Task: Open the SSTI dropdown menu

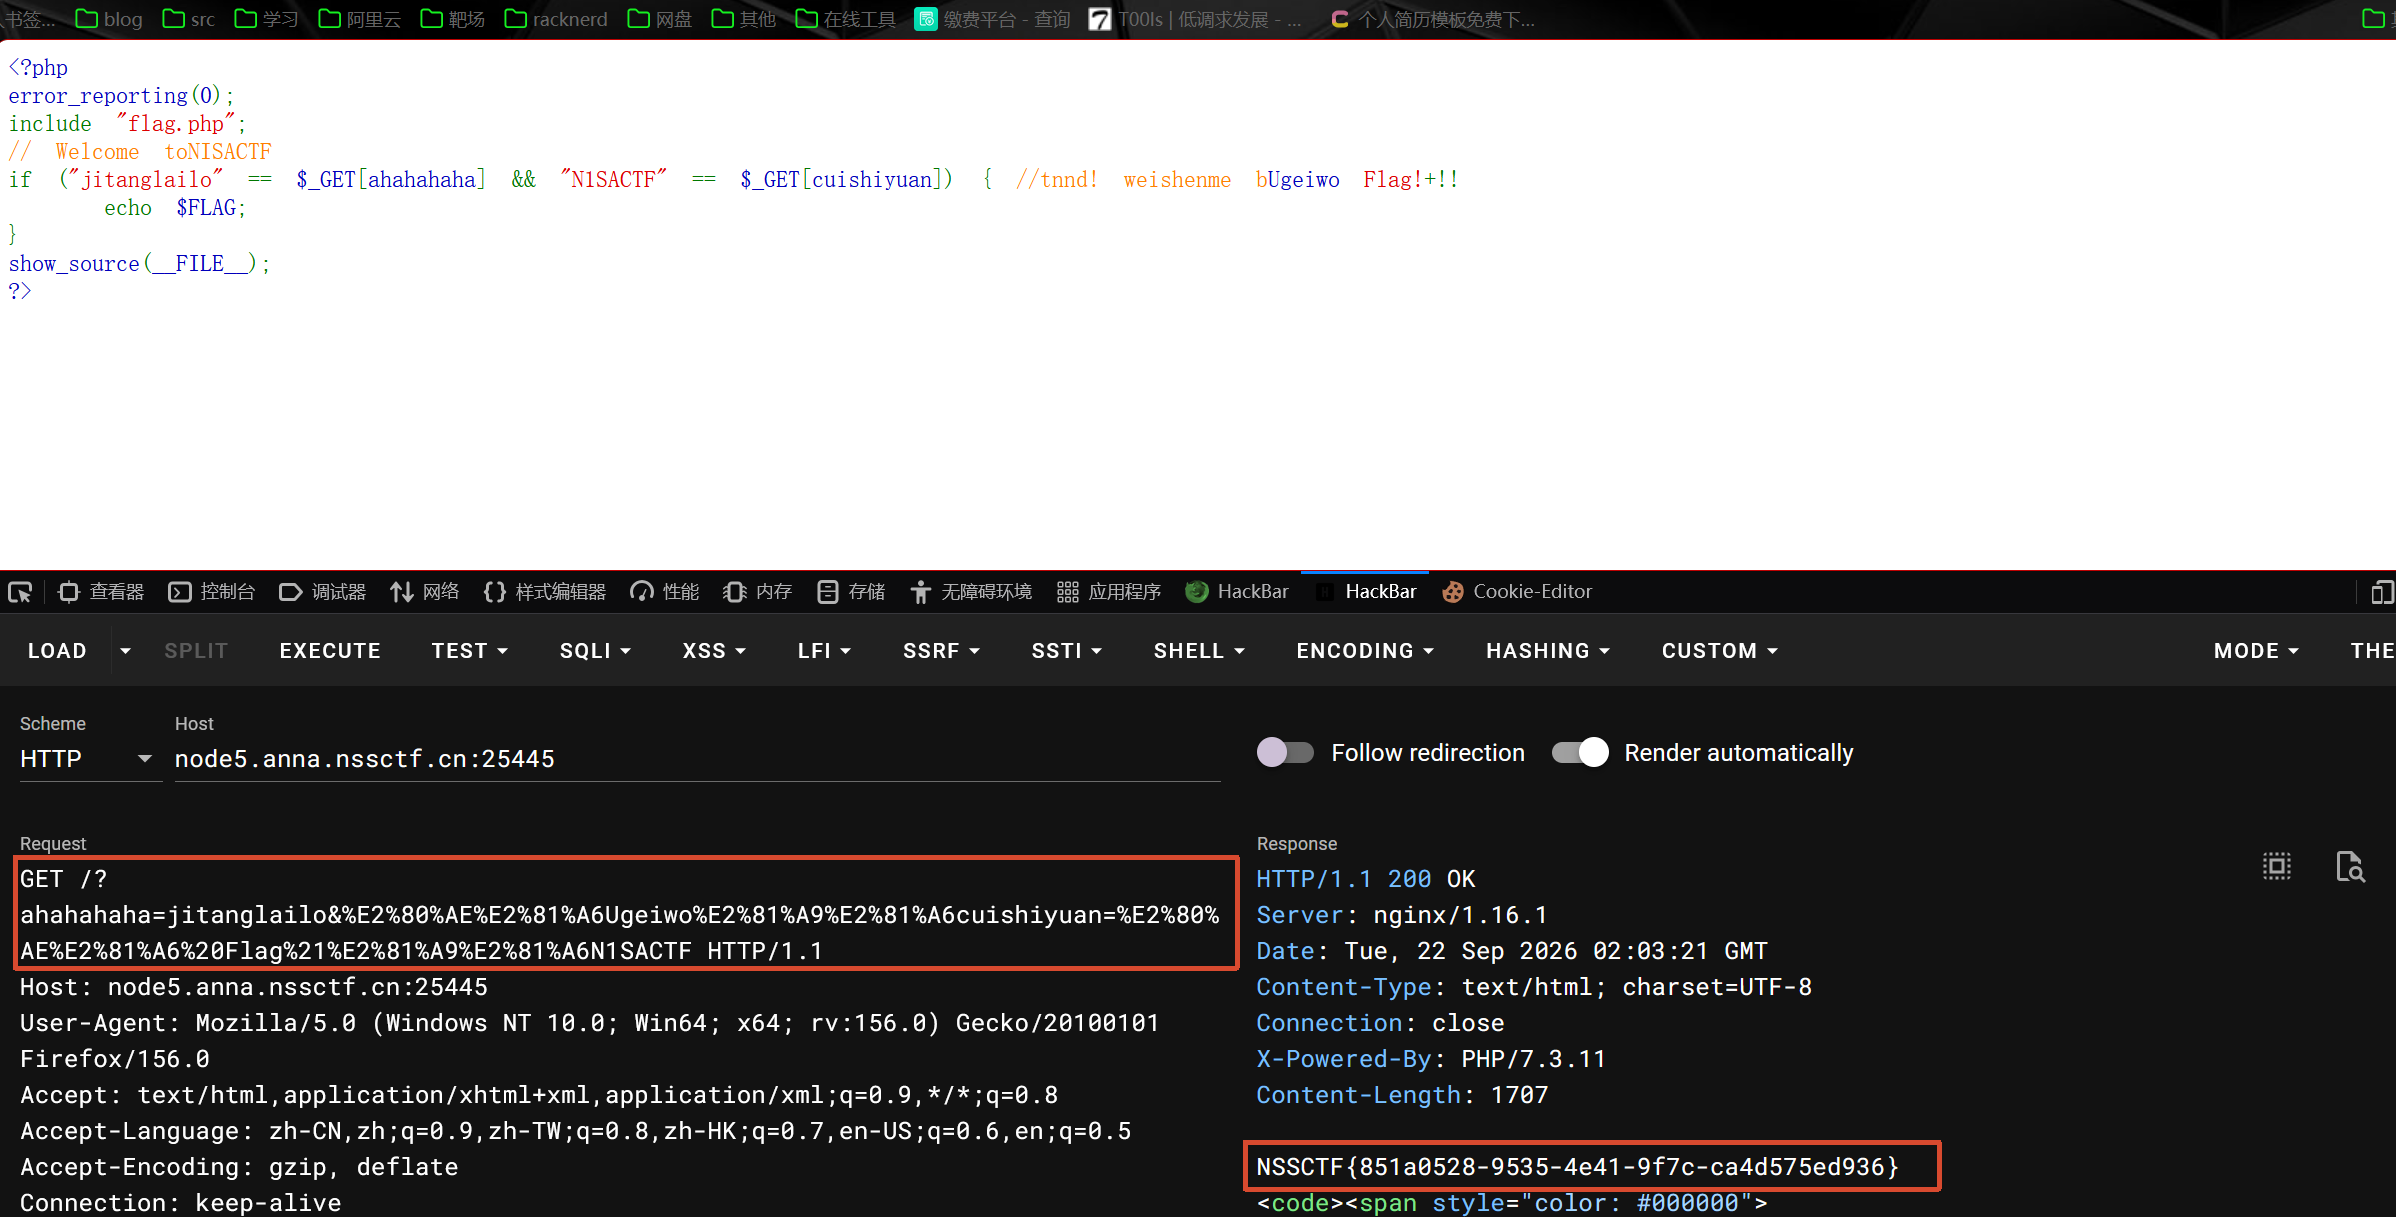Action: (x=1066, y=651)
